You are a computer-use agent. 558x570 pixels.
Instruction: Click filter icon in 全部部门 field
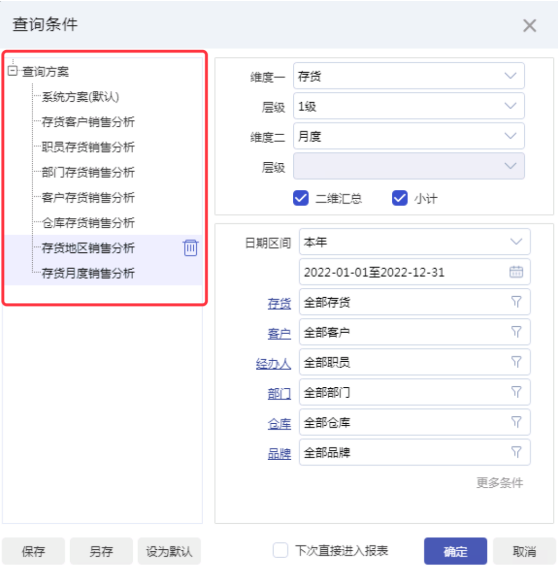(516, 392)
